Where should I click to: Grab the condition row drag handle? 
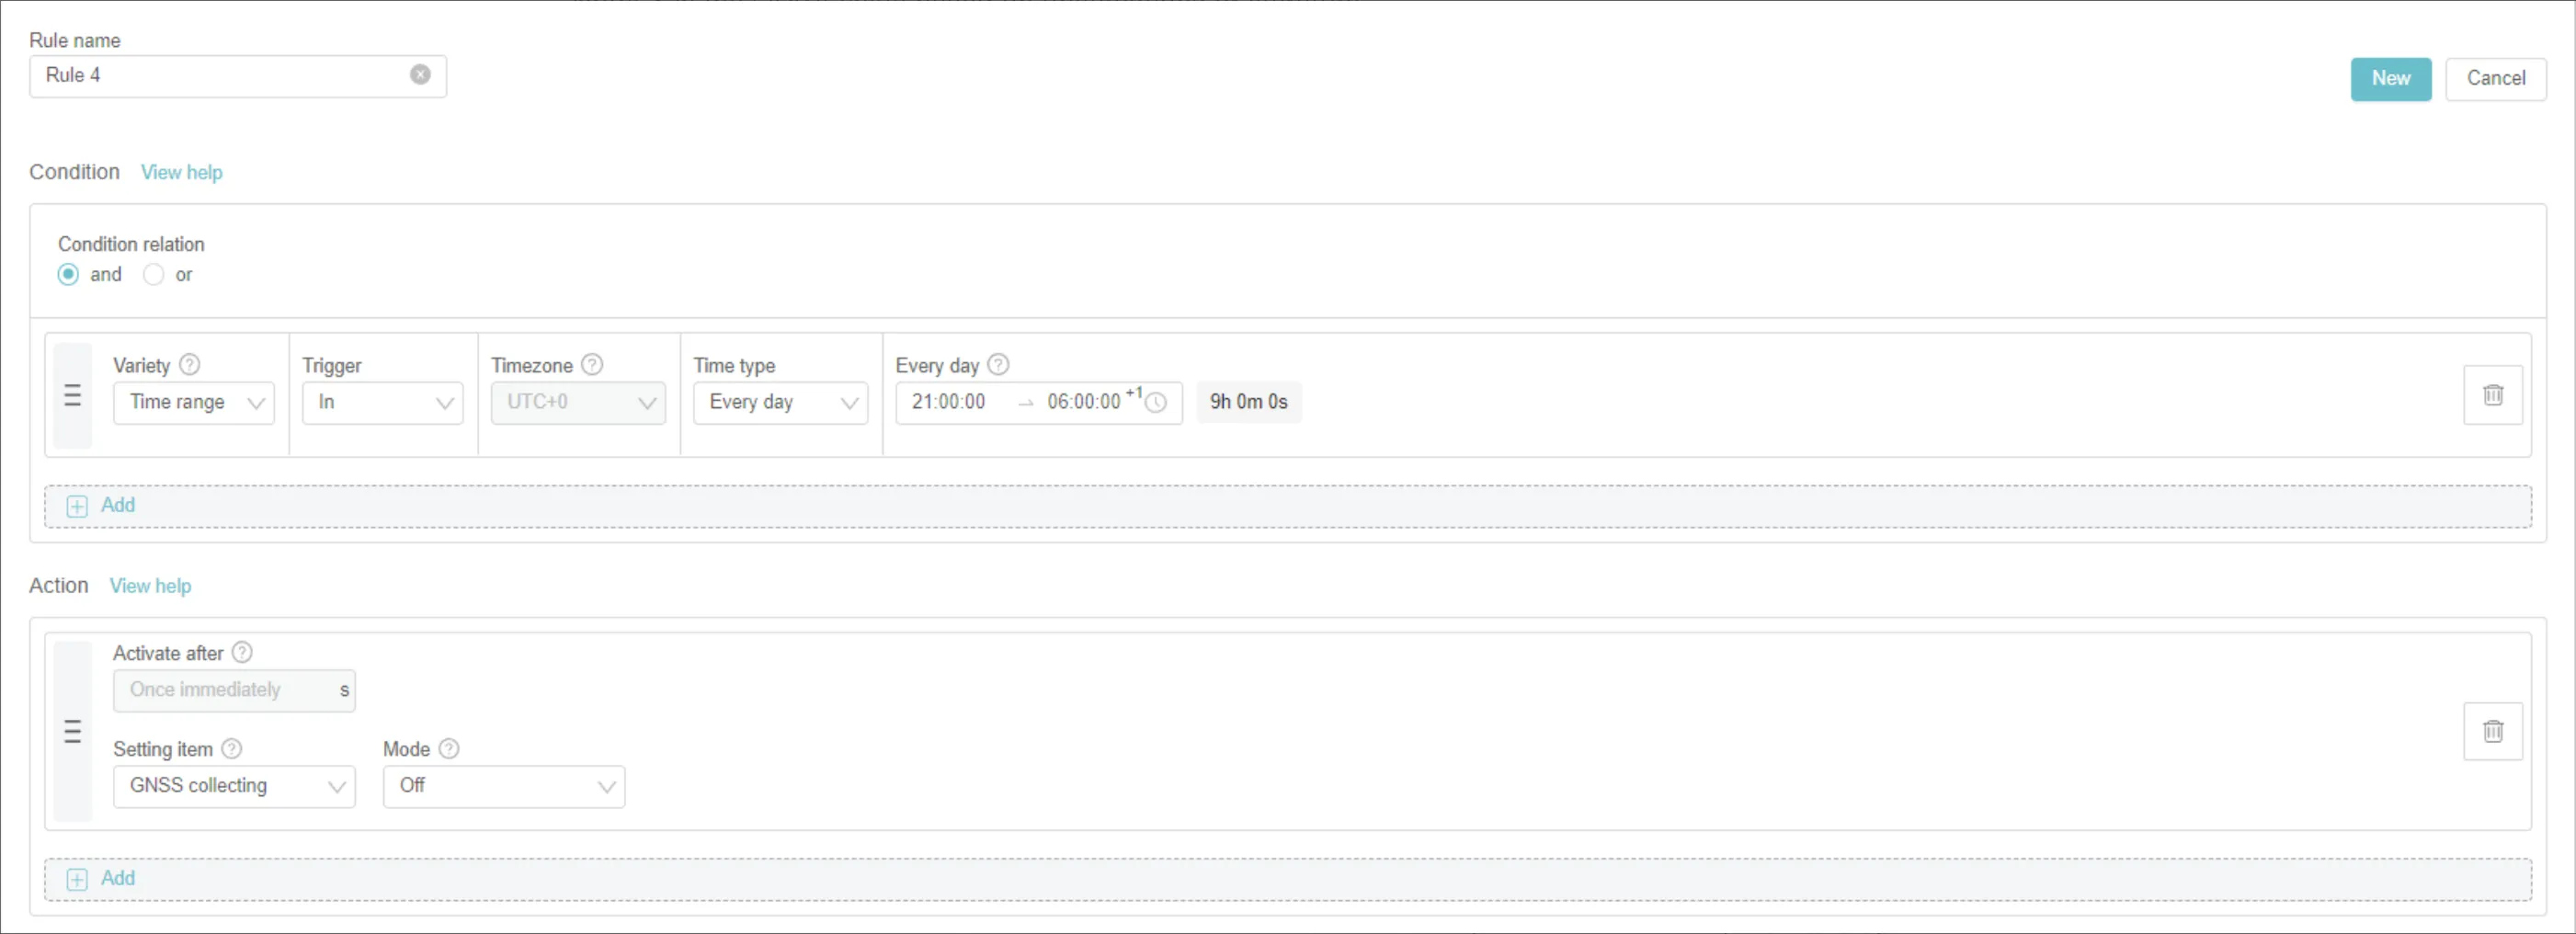[73, 395]
